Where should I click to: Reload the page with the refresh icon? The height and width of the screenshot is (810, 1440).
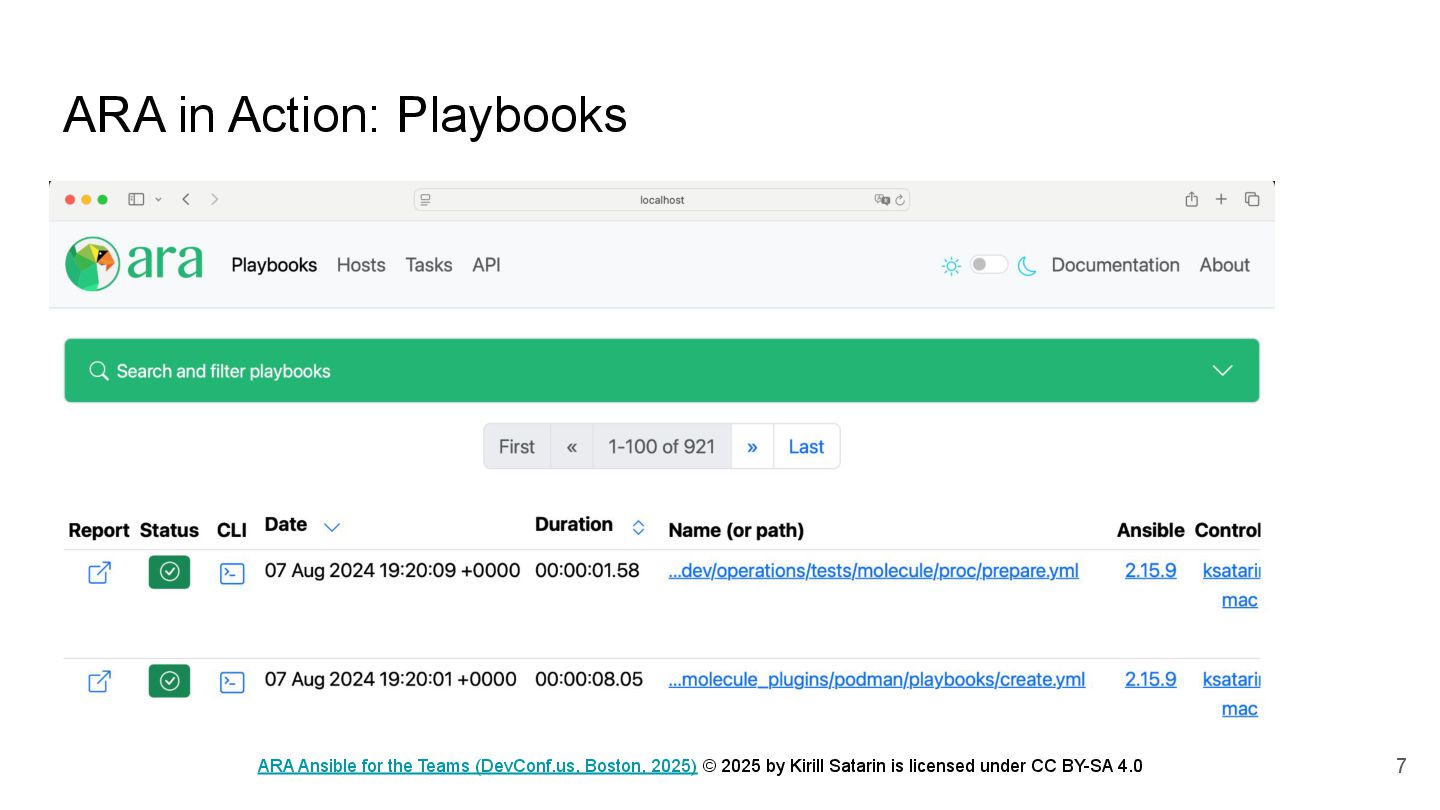tap(900, 200)
